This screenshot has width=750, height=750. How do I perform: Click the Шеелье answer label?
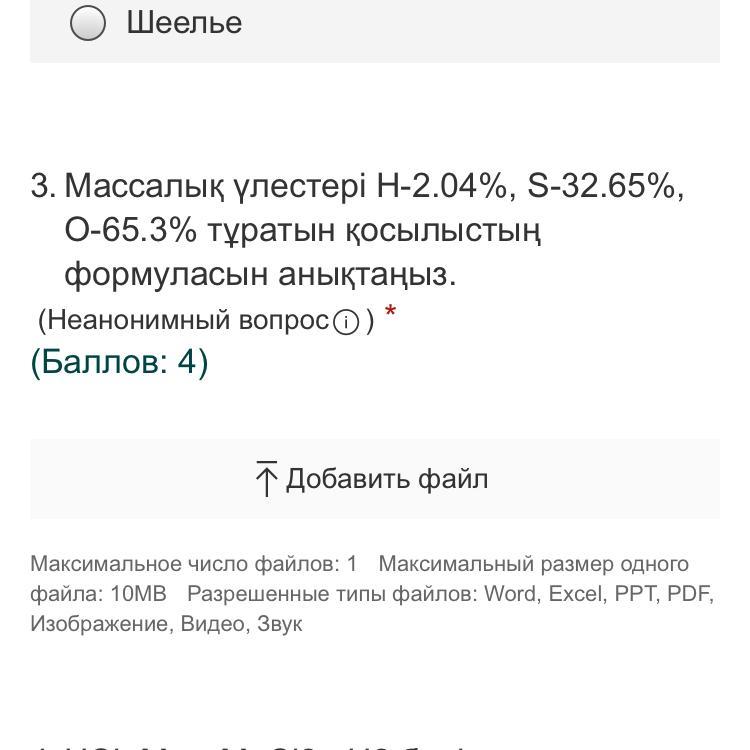pyautogui.click(x=184, y=23)
